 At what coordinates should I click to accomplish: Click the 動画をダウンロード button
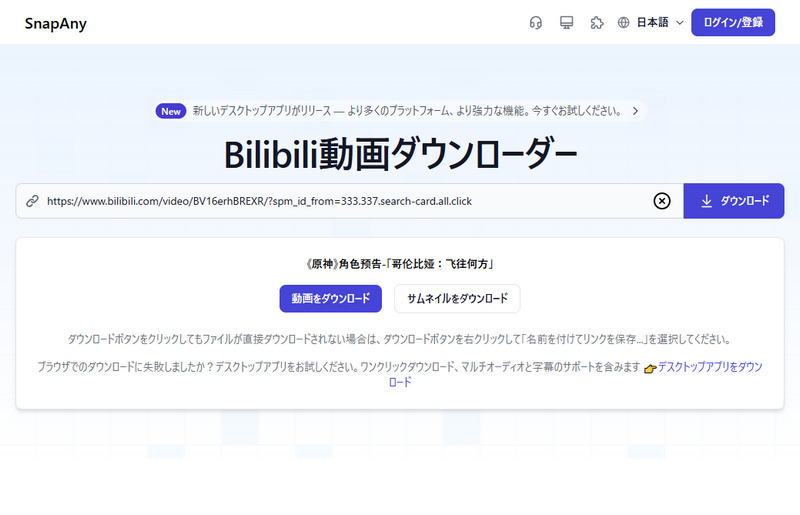coord(331,299)
